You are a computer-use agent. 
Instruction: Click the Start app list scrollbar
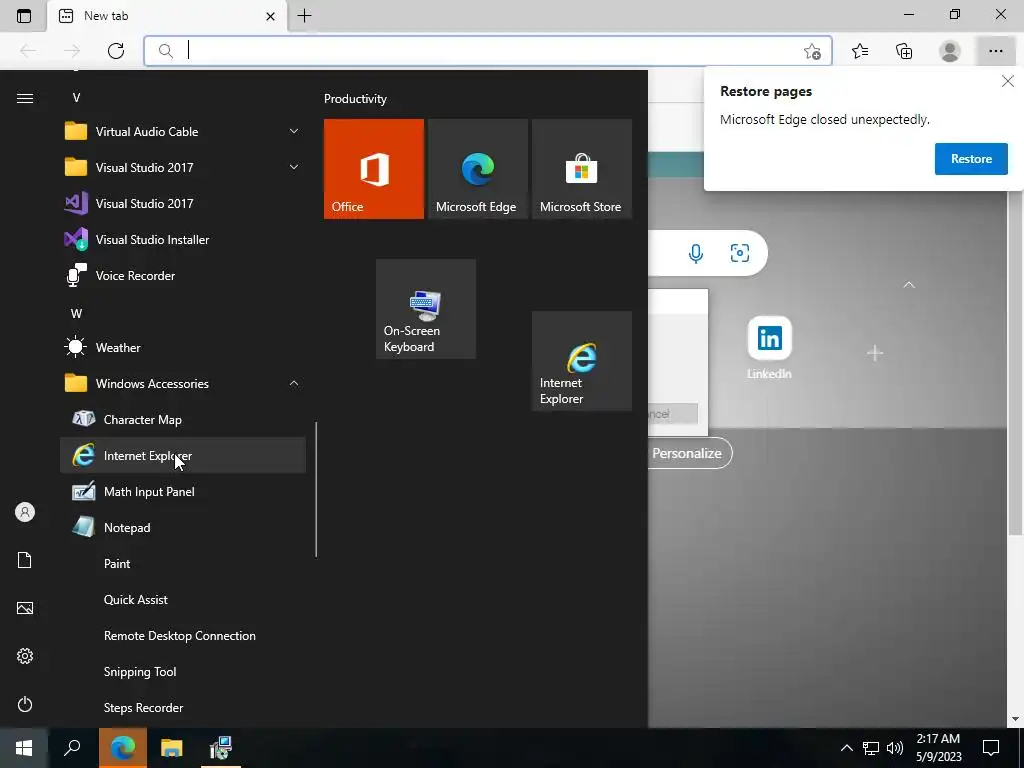click(316, 489)
